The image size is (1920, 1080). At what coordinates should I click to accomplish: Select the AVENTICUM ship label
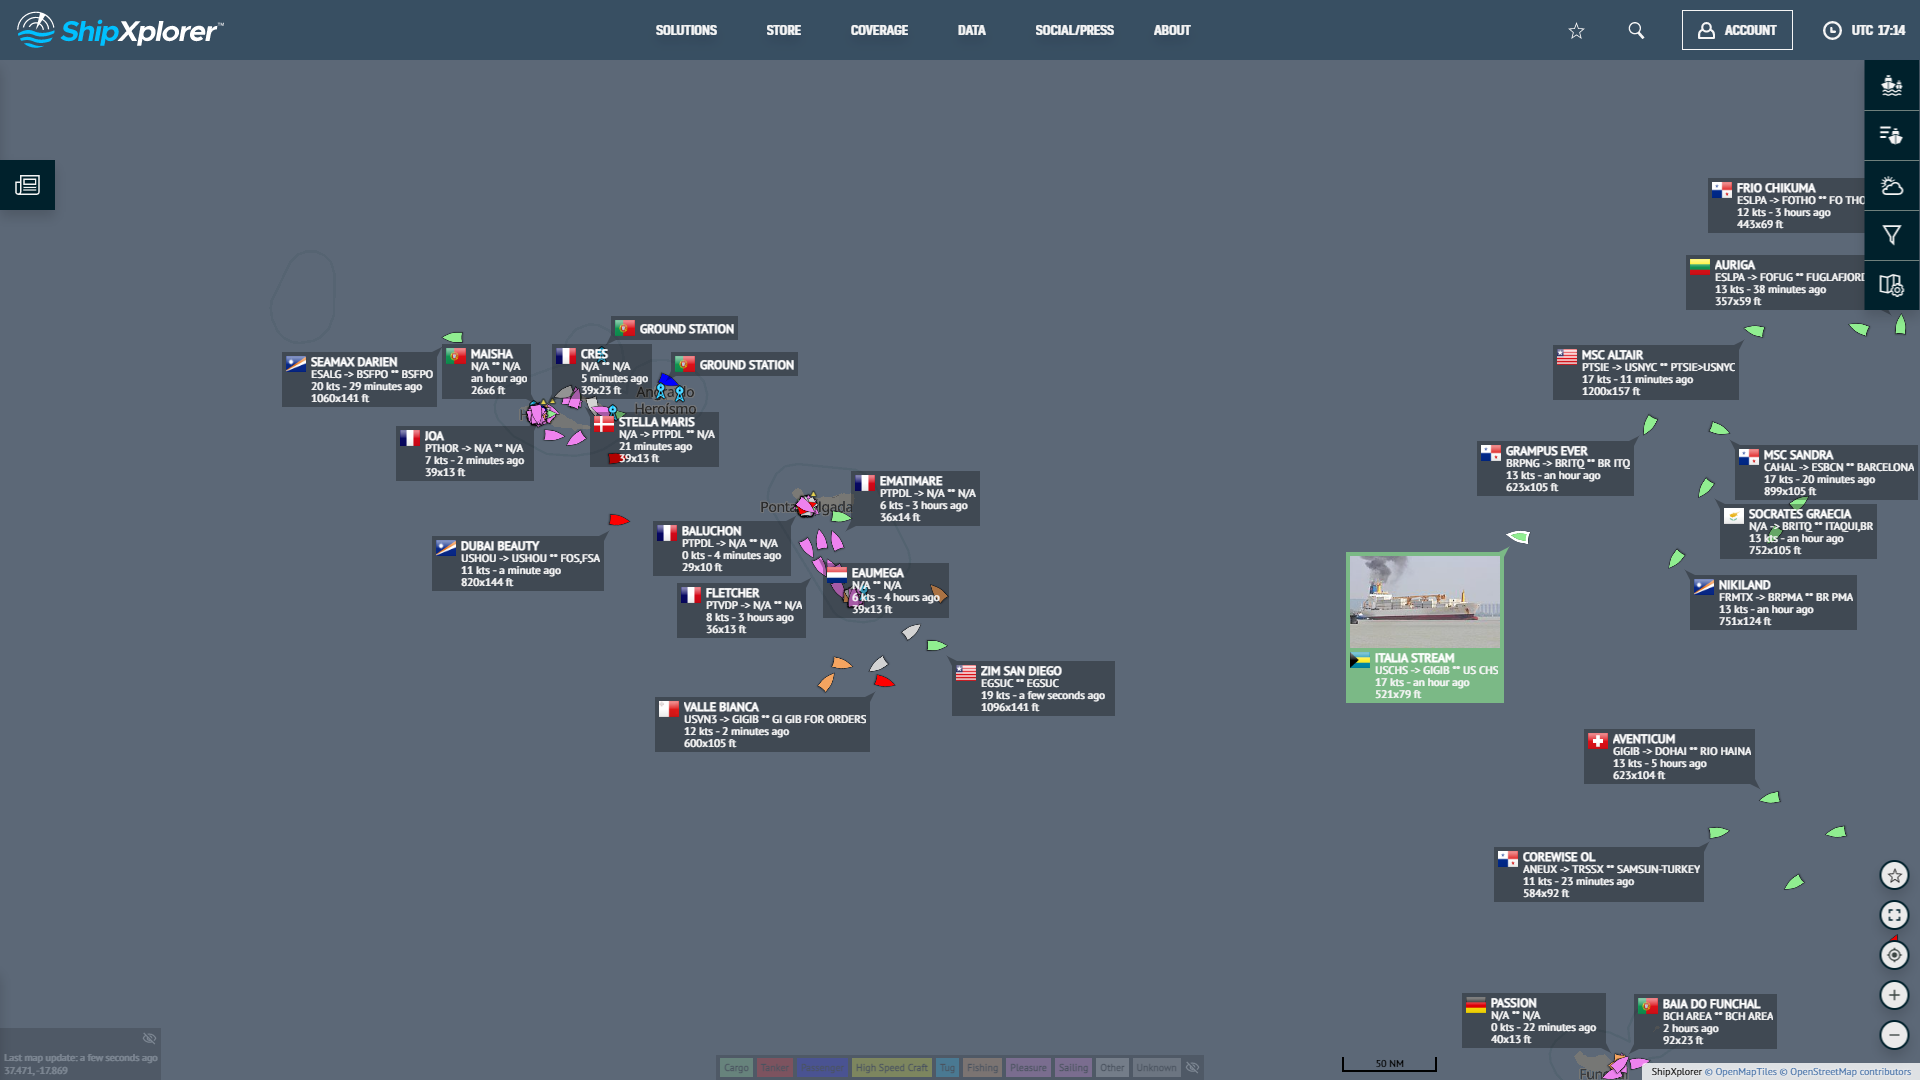pyautogui.click(x=1669, y=756)
